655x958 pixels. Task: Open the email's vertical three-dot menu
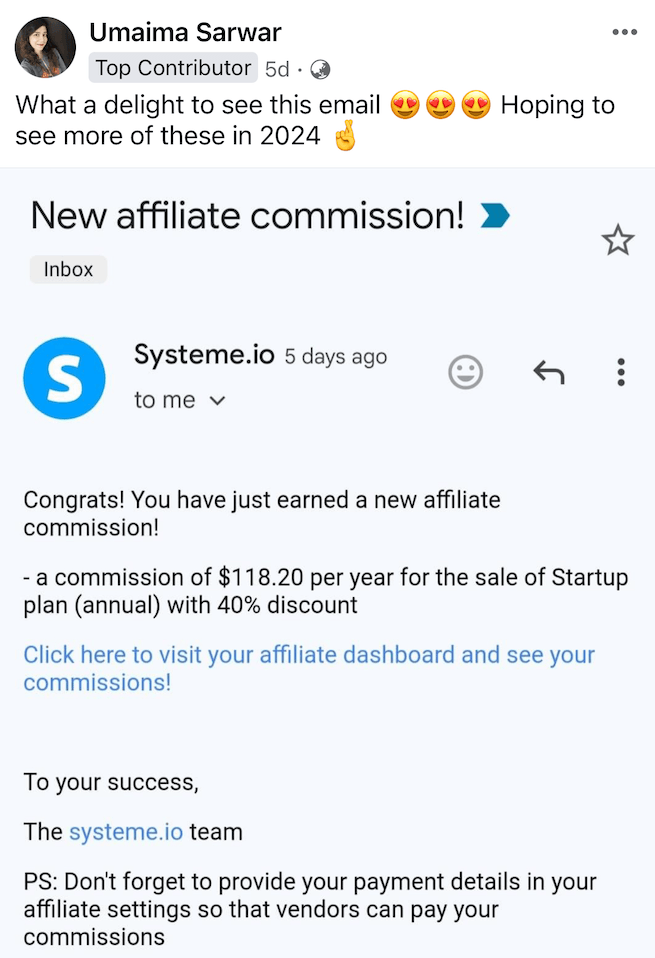pyautogui.click(x=621, y=373)
